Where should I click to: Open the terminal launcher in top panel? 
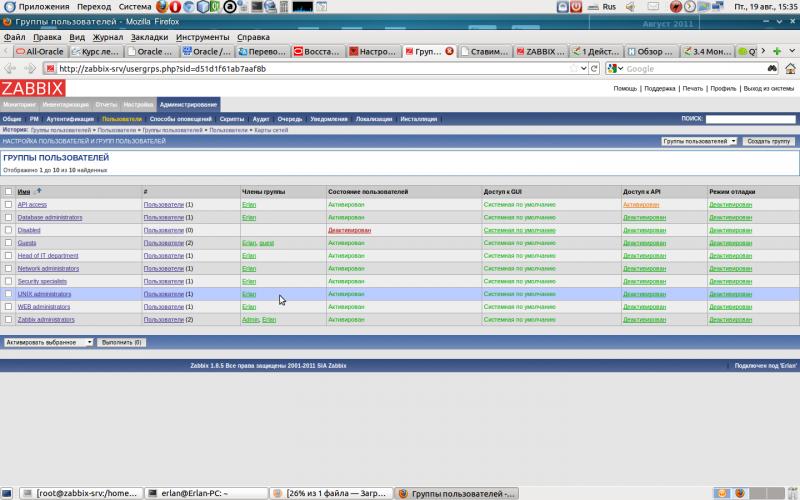(x=257, y=7)
